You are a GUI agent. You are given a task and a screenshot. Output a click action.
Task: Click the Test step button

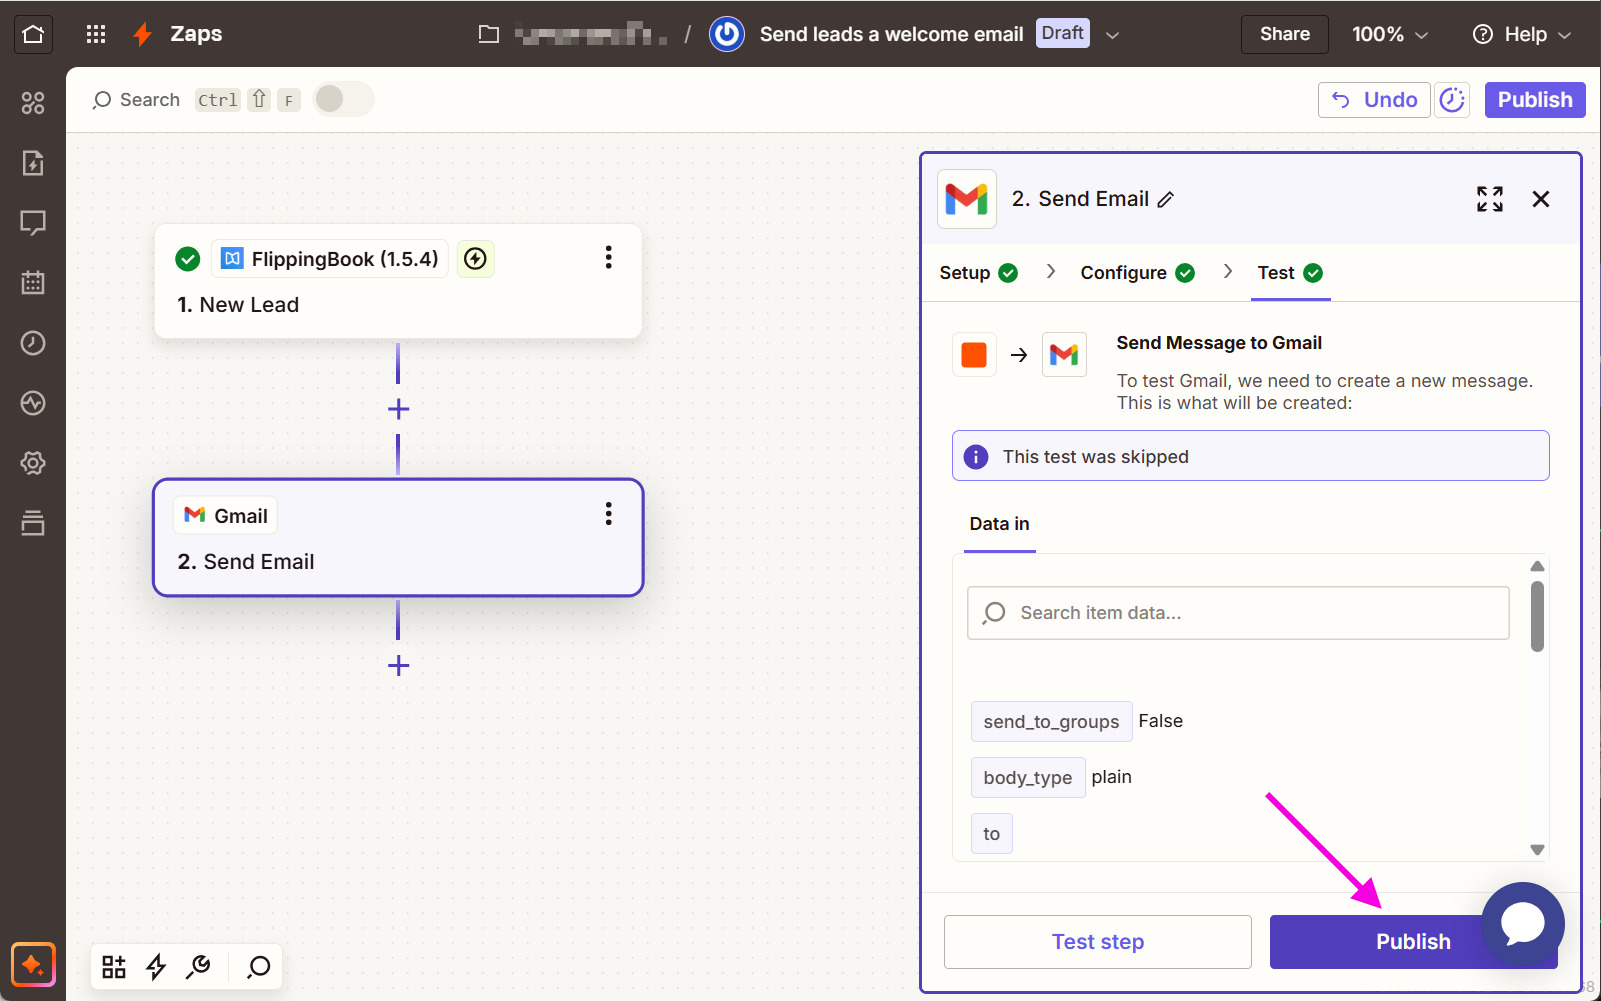[1097, 942]
